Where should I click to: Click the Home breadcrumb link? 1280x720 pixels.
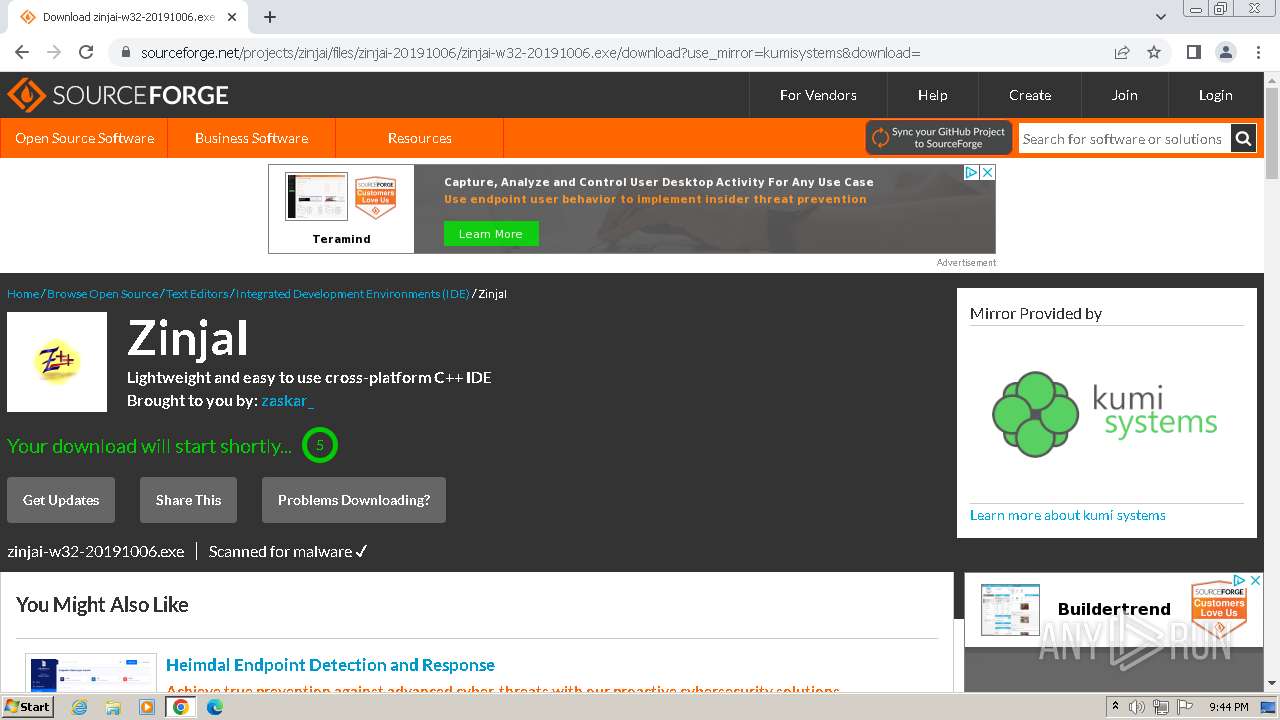(23, 294)
